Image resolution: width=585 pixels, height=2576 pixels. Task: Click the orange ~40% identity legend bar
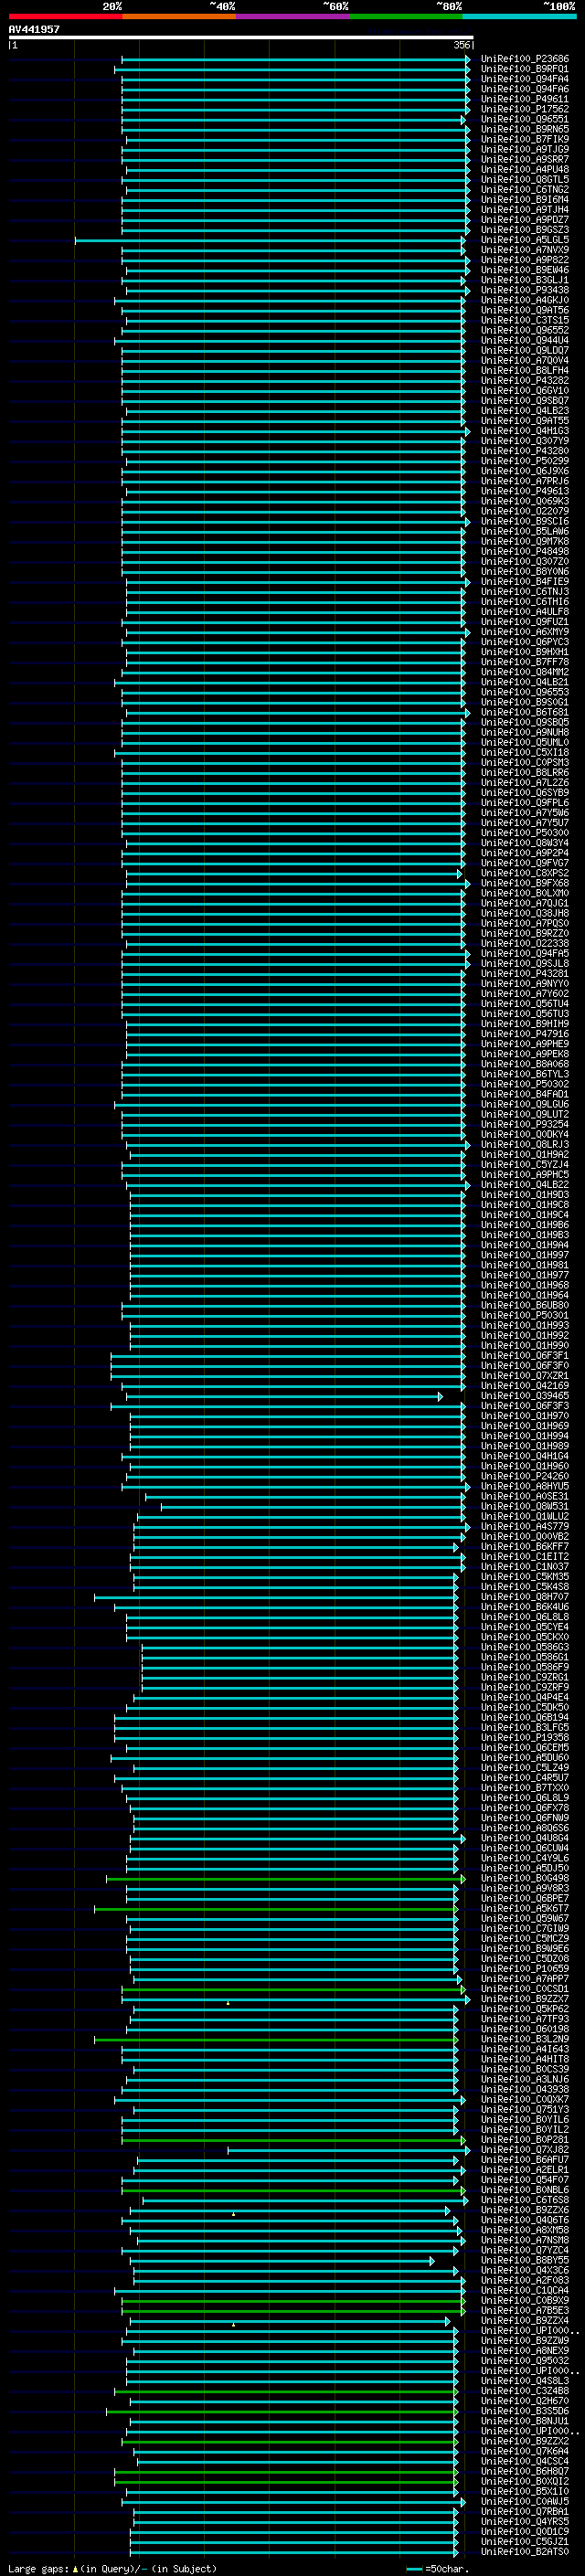click(179, 17)
